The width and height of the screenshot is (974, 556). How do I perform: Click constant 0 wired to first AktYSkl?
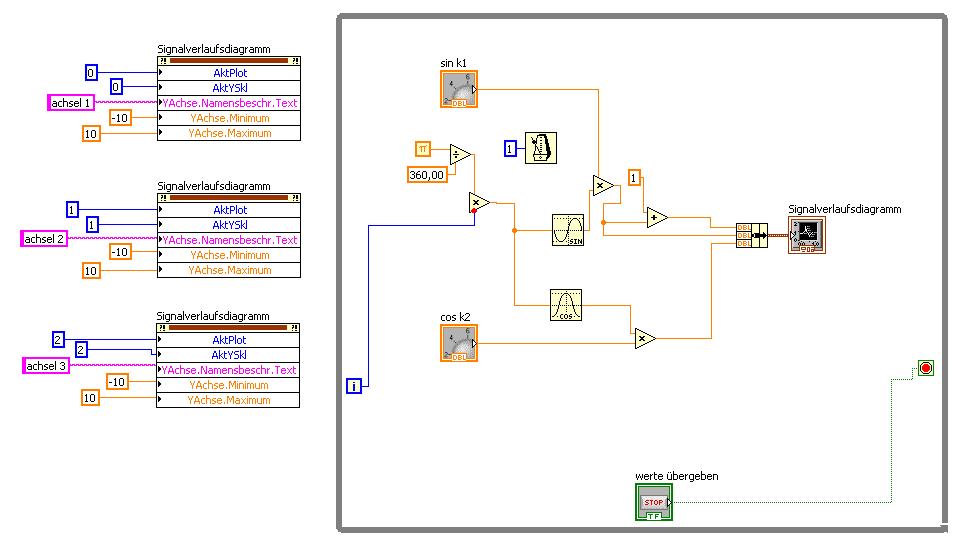coord(116,86)
